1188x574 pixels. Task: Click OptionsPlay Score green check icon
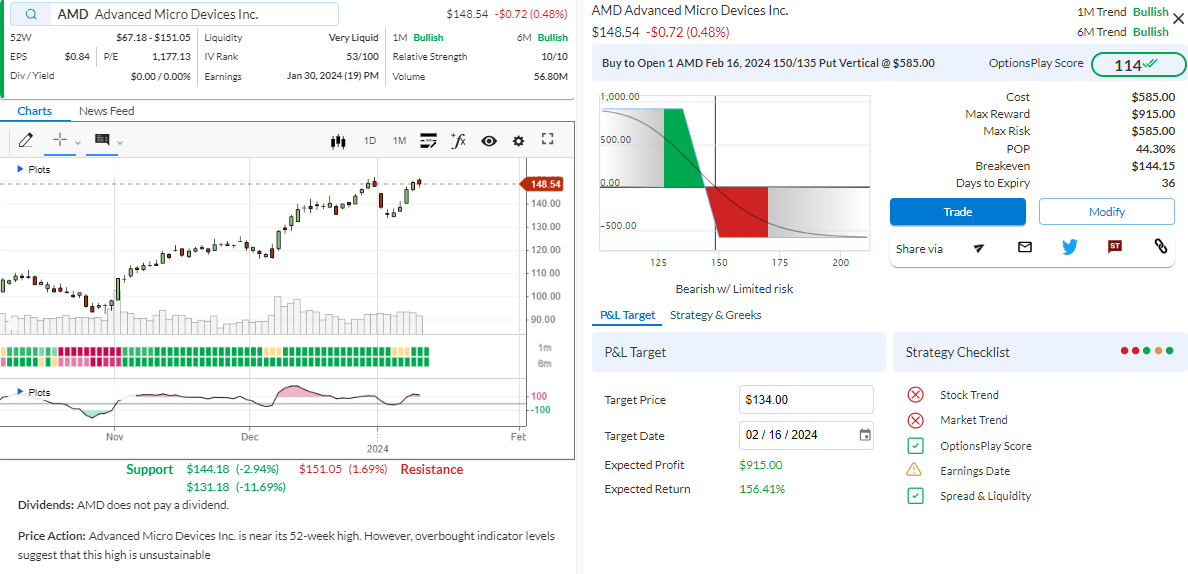[915, 446]
